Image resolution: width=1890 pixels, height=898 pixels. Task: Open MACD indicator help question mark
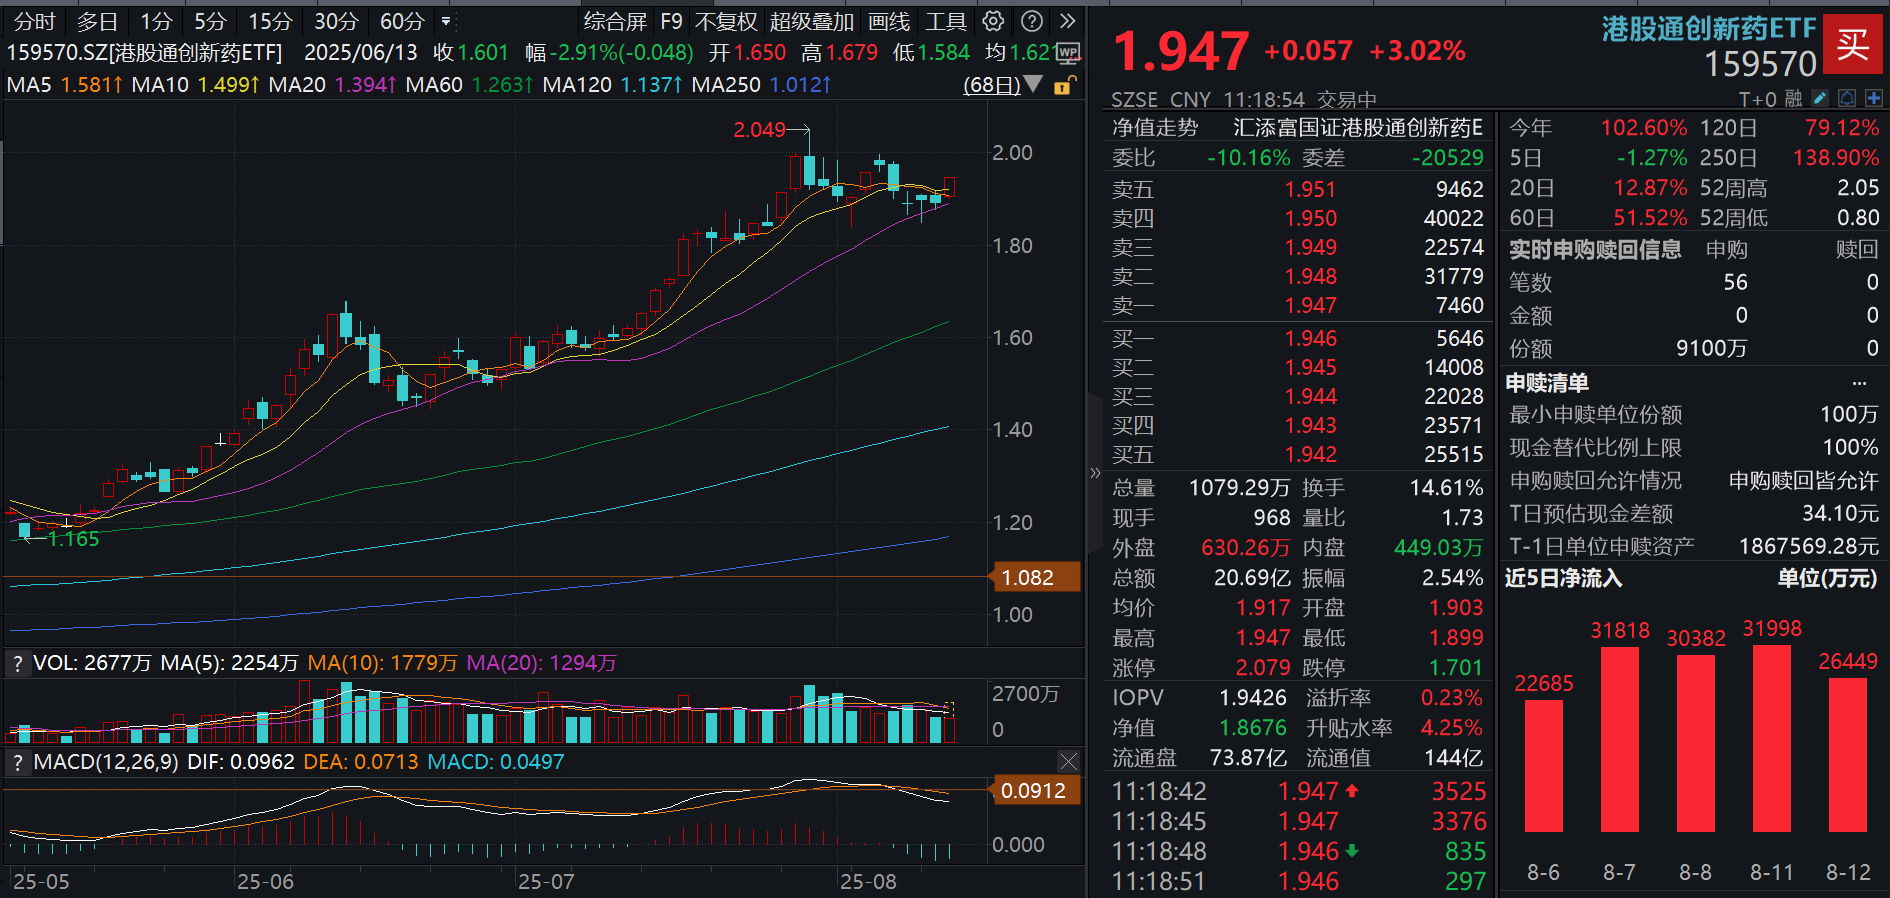pyautogui.click(x=17, y=762)
